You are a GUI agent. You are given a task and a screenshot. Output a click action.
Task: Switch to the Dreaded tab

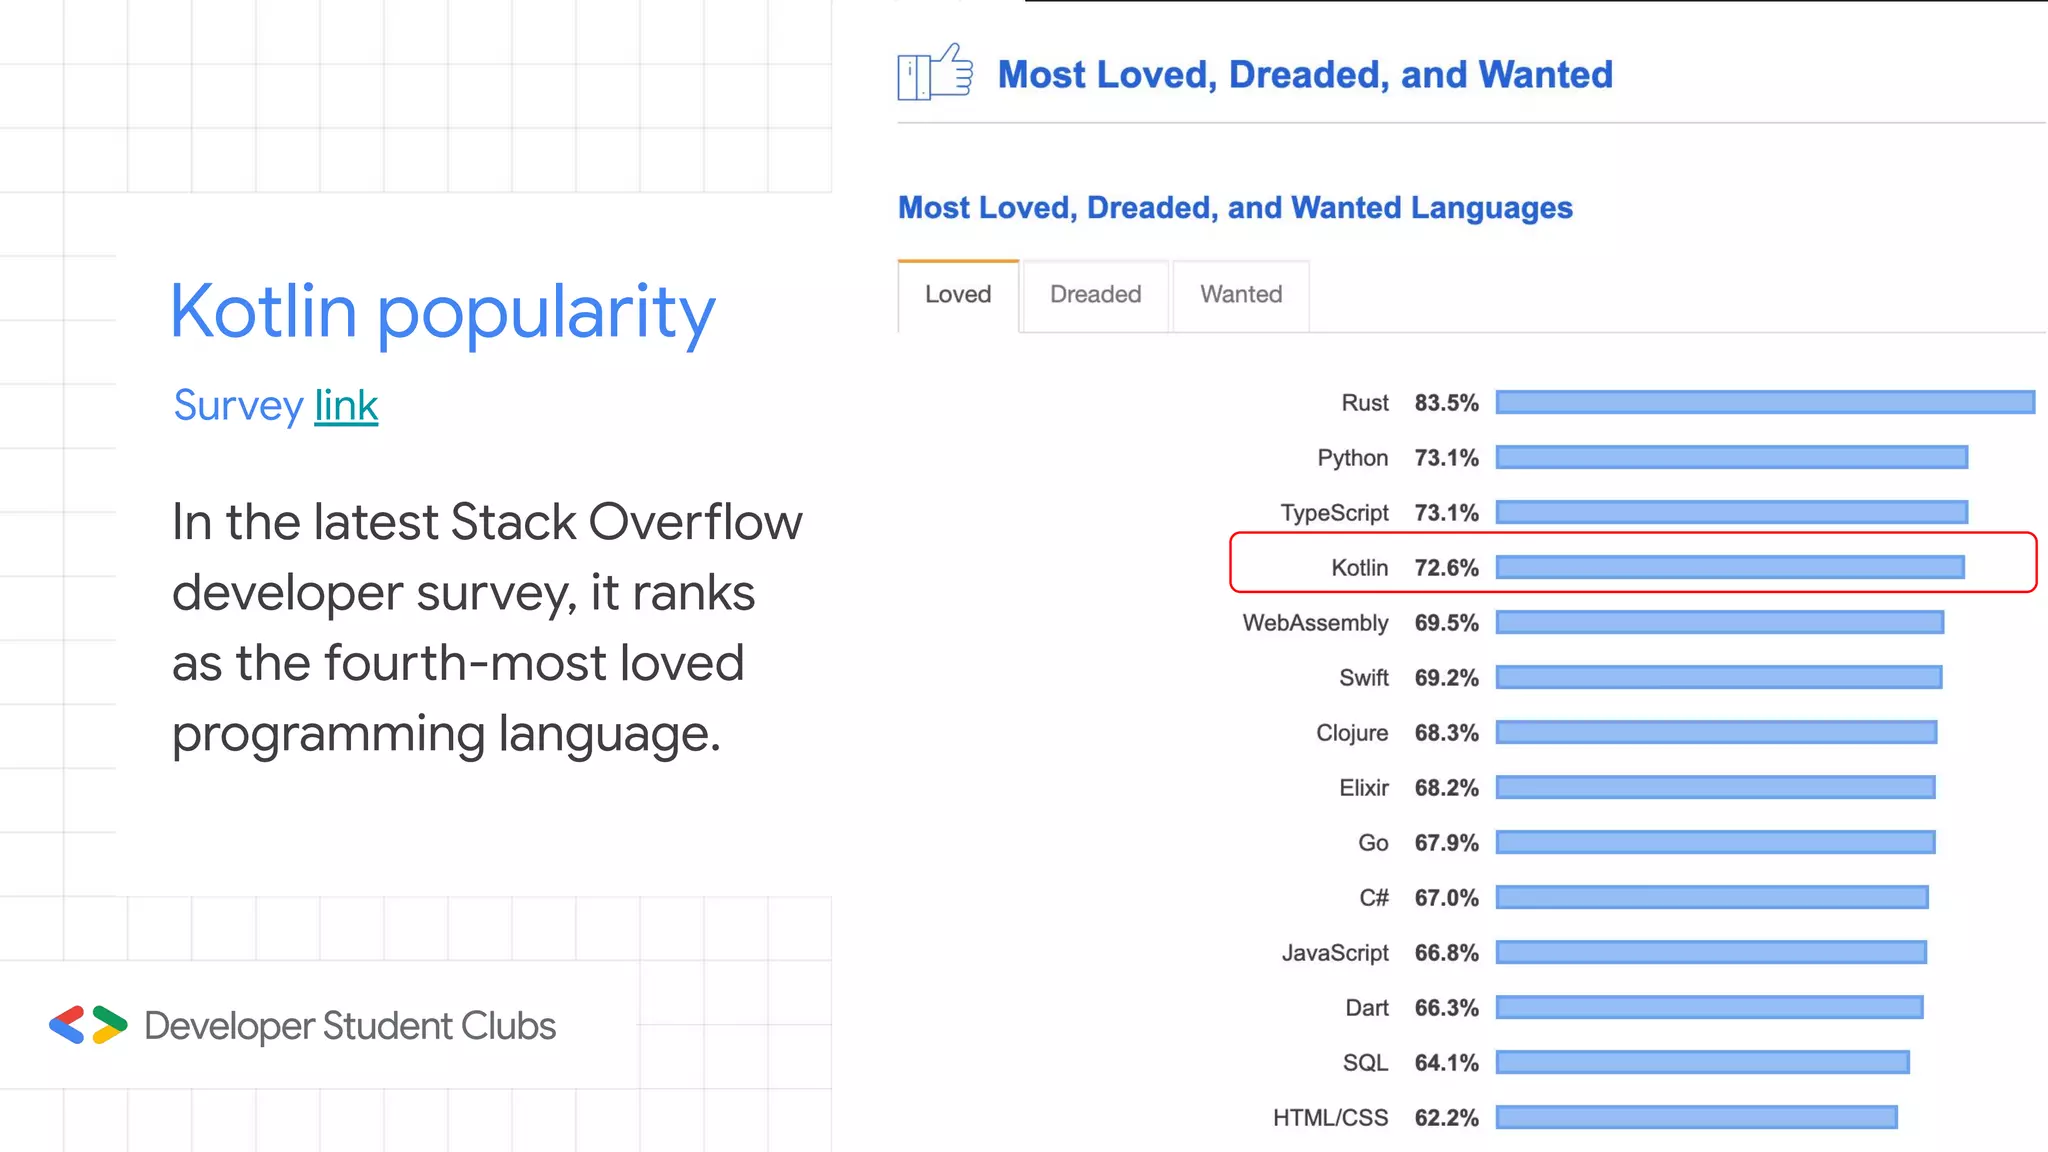pos(1095,295)
